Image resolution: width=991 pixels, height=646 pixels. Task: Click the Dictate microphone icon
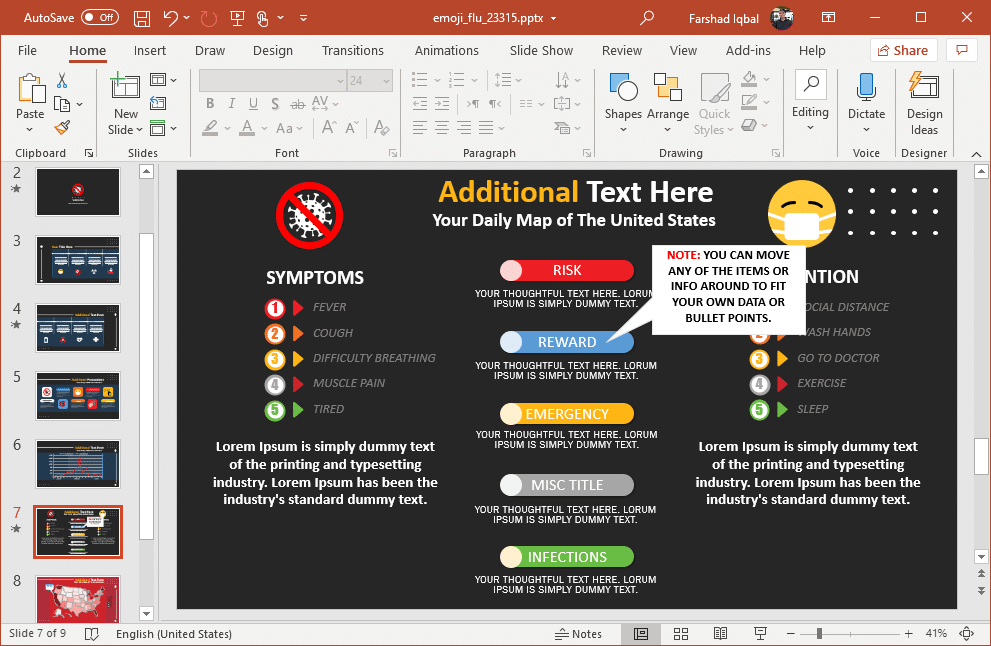click(x=866, y=90)
